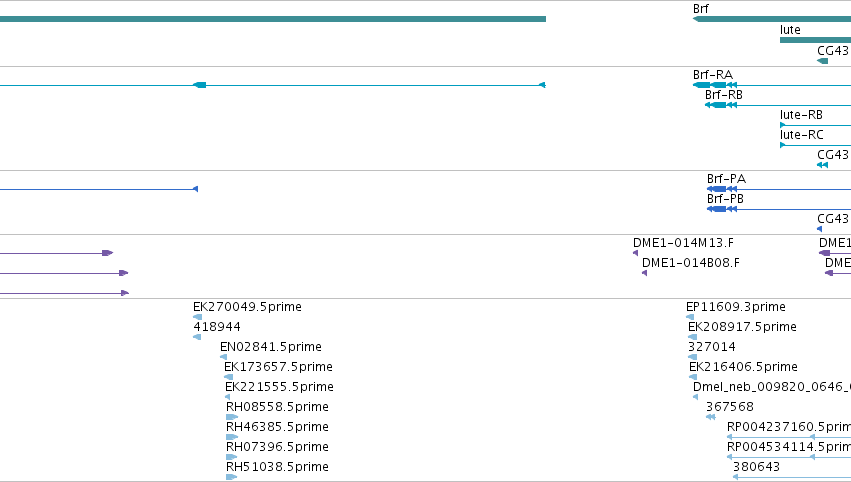Image resolution: width=851 pixels, height=482 pixels.
Task: Select the EK270049.5prime EST arrow
Action: (198, 317)
